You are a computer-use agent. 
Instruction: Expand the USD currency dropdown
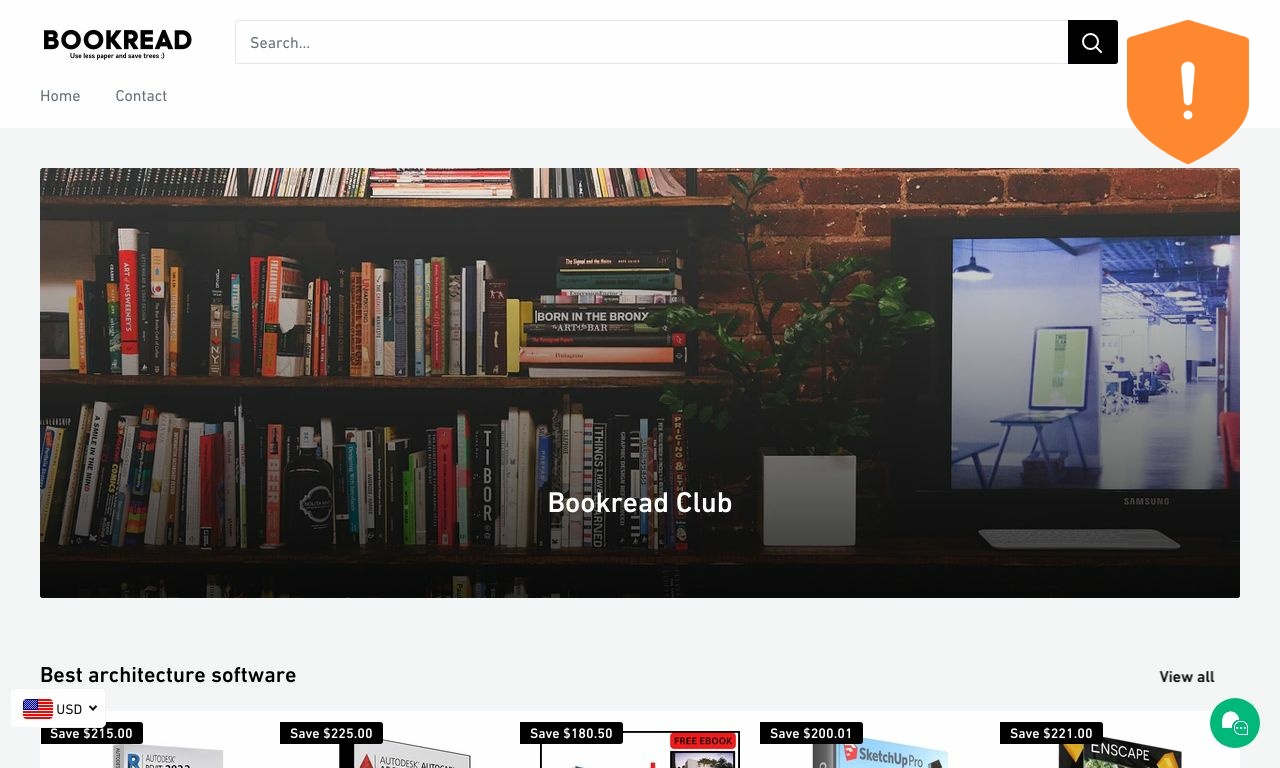click(58, 709)
